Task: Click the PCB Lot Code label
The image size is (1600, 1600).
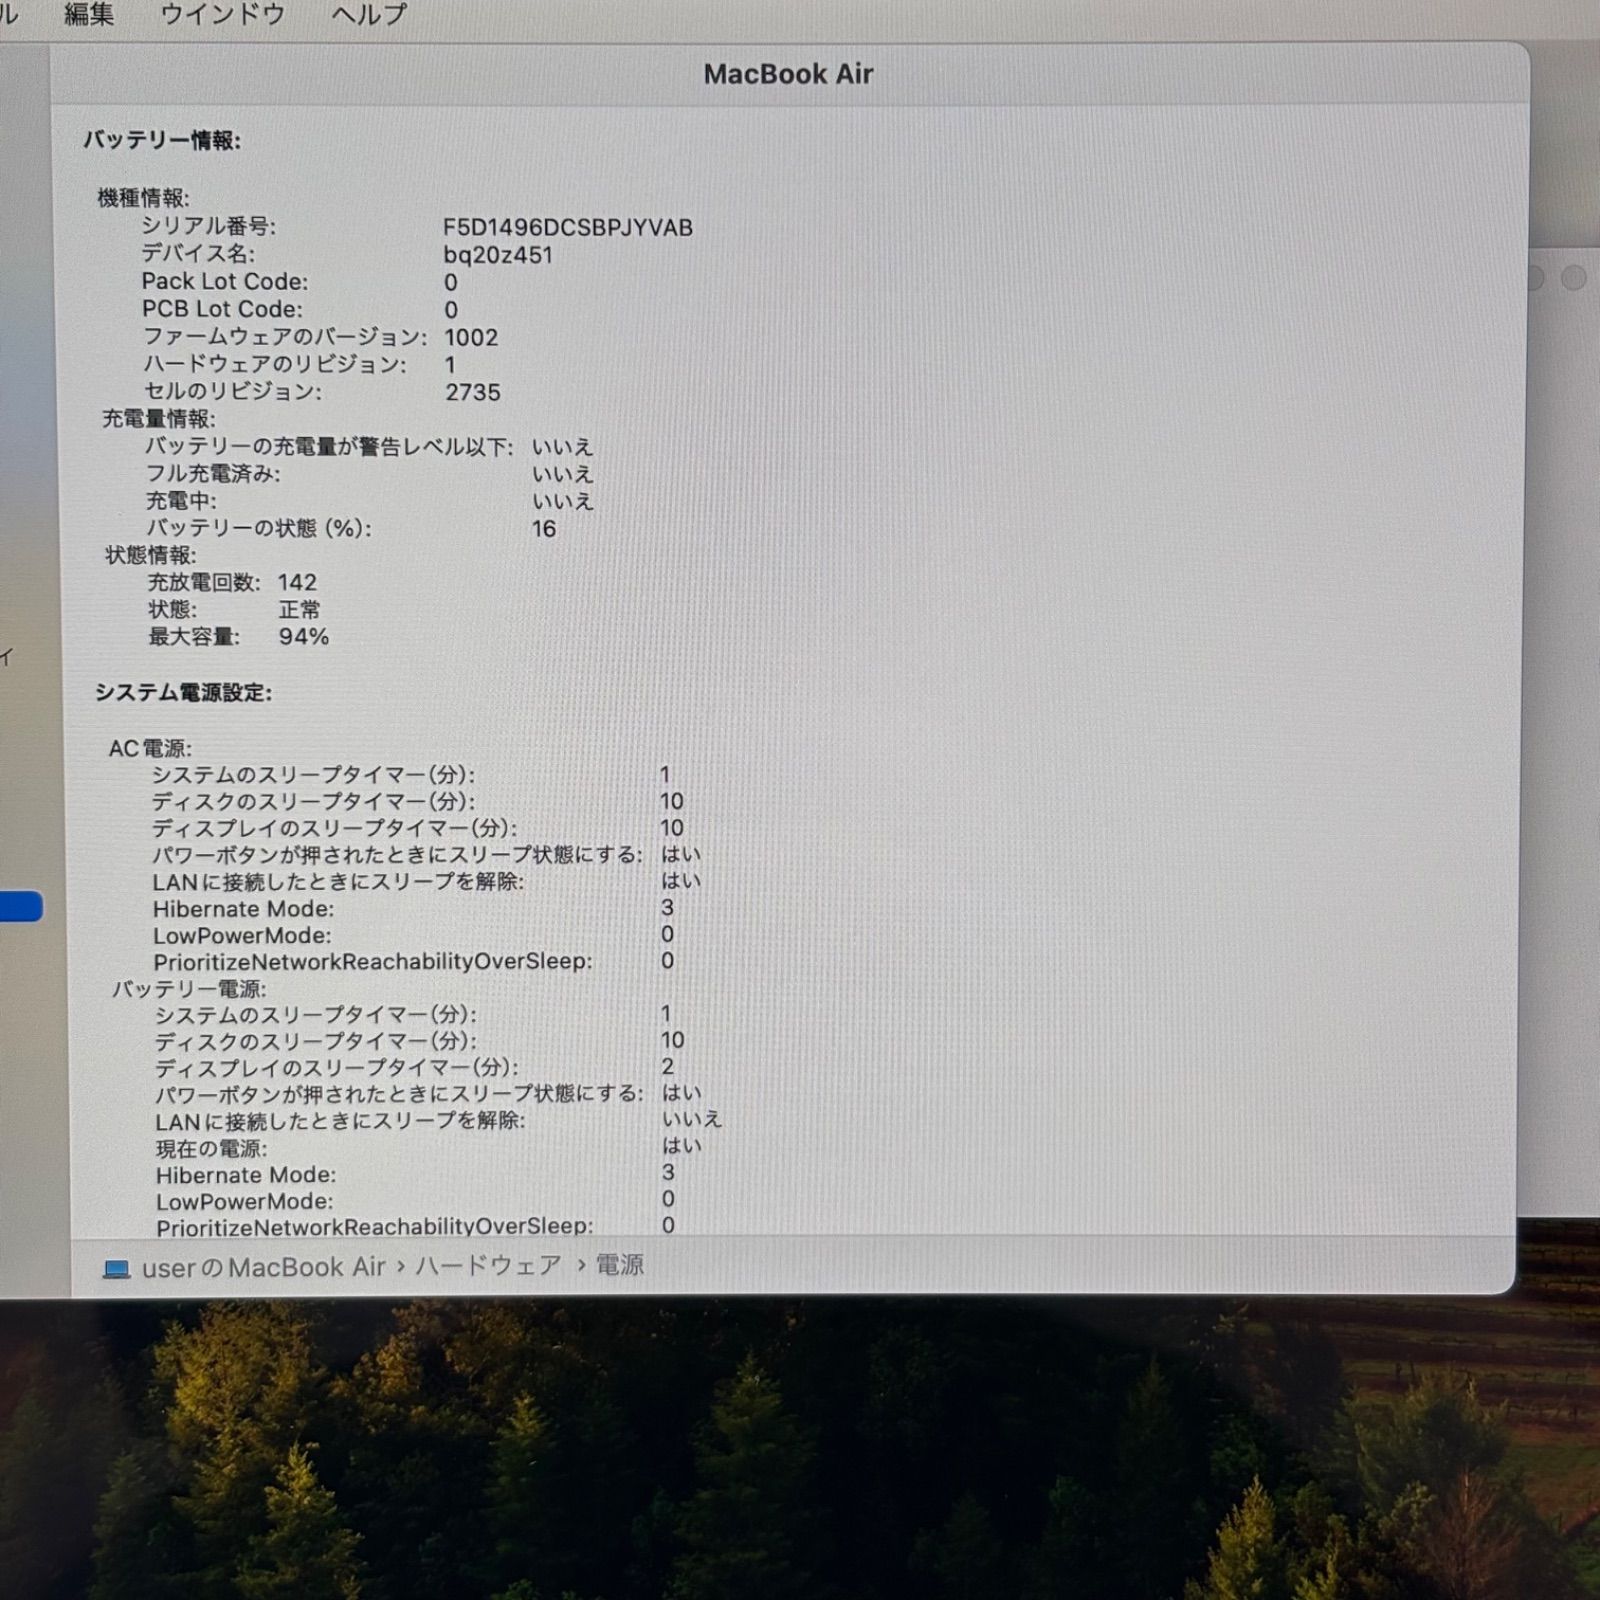Action: pos(222,310)
